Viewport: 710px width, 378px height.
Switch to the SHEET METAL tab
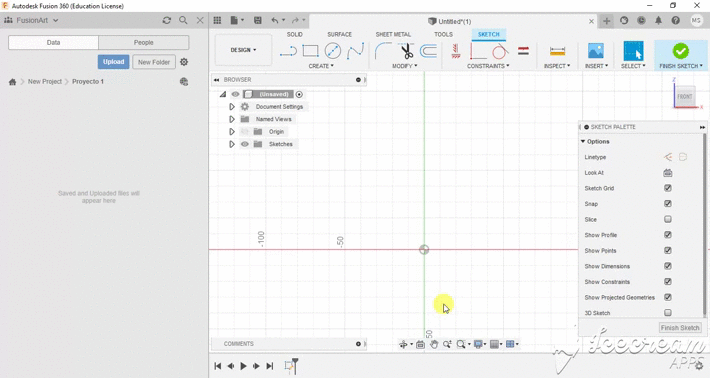(393, 34)
